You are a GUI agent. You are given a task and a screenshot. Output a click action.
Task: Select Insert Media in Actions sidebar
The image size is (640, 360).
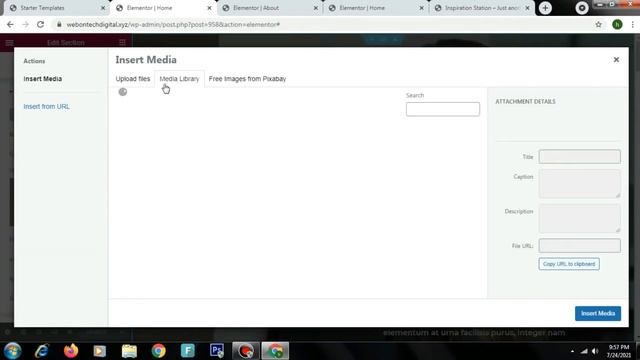(x=43, y=79)
